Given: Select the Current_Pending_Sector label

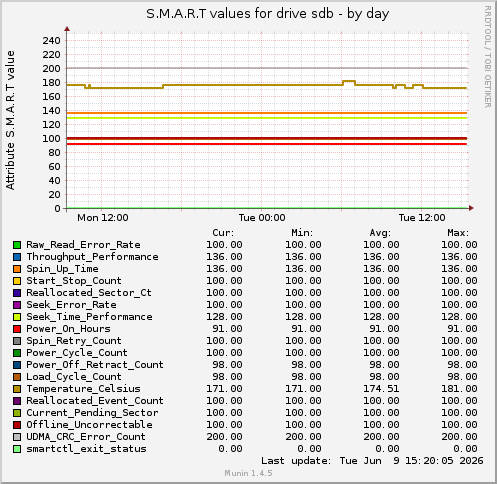Looking at the screenshot, I should click(x=92, y=413).
